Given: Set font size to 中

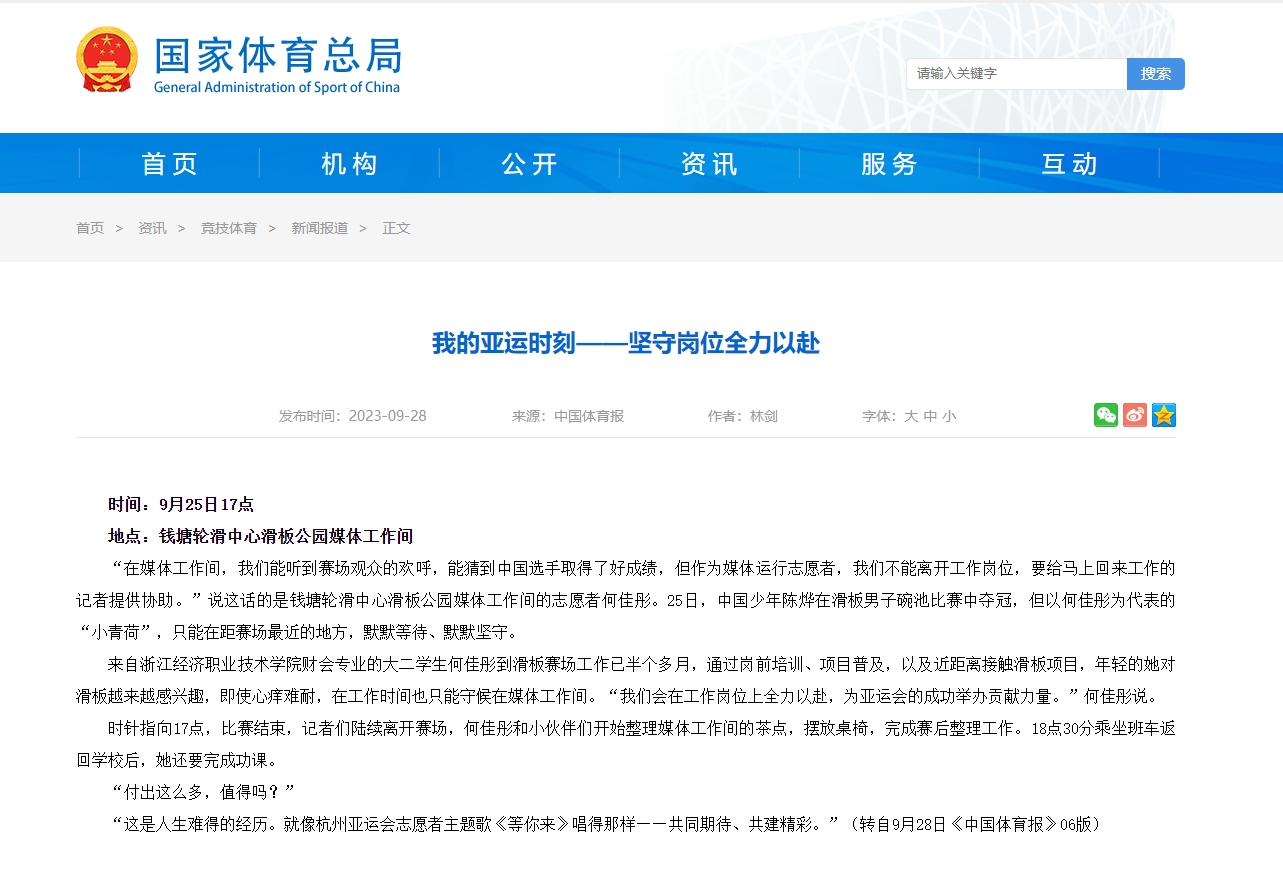Looking at the screenshot, I should (x=930, y=416).
